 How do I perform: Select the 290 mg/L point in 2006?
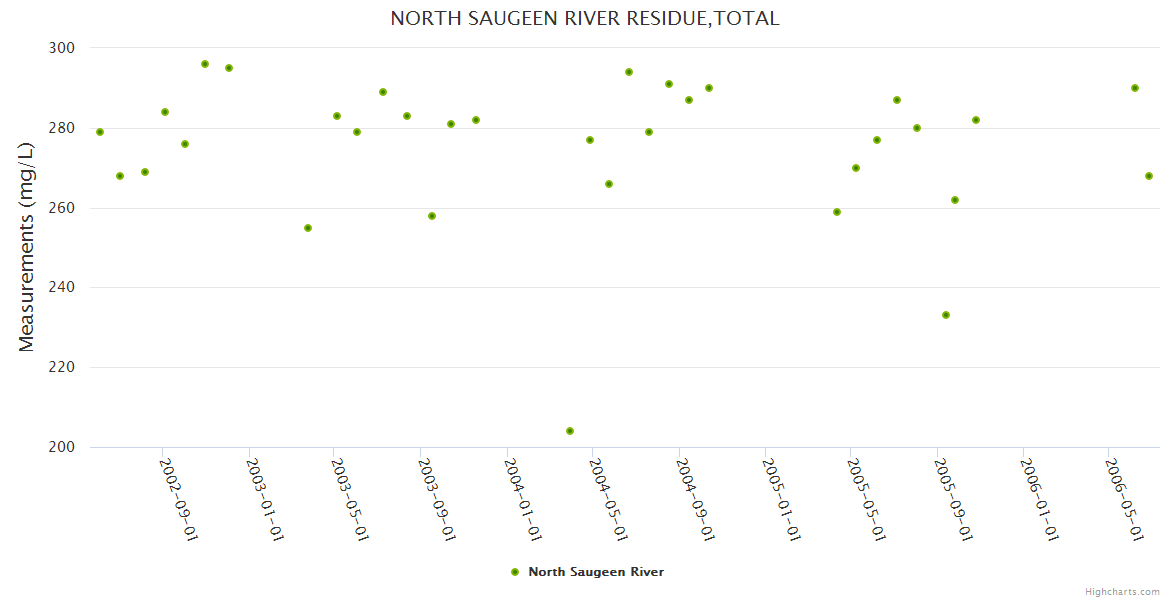click(1135, 88)
